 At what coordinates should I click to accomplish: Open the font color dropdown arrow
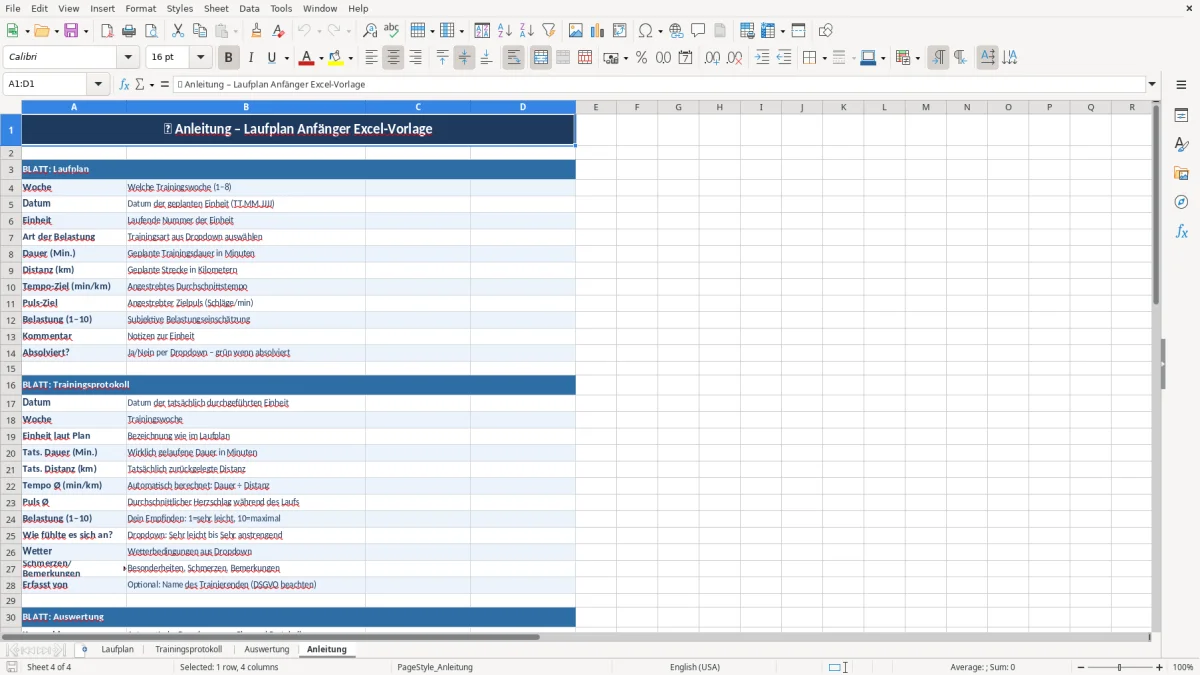pos(320,58)
